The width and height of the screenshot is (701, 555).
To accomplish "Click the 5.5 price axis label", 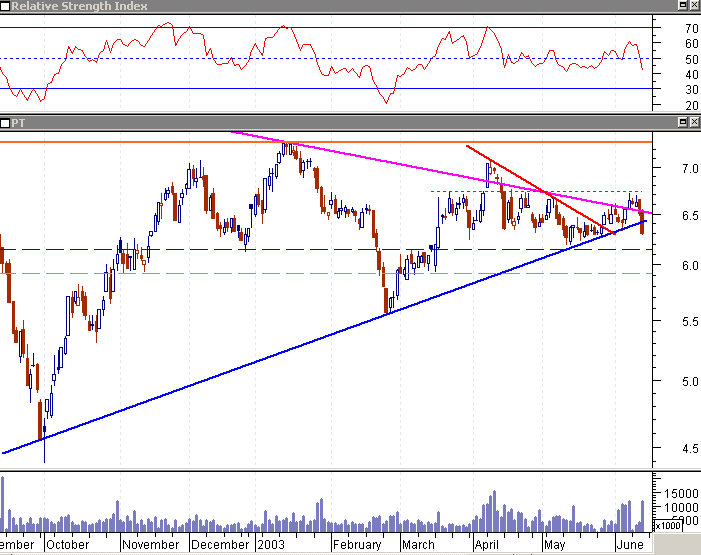I will [x=690, y=322].
